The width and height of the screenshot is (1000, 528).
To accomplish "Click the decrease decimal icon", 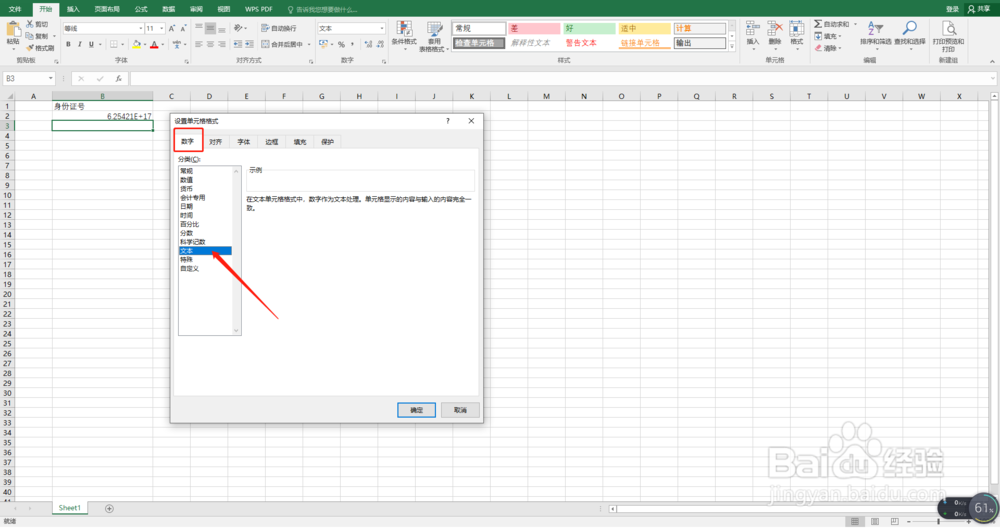I will 380,44.
